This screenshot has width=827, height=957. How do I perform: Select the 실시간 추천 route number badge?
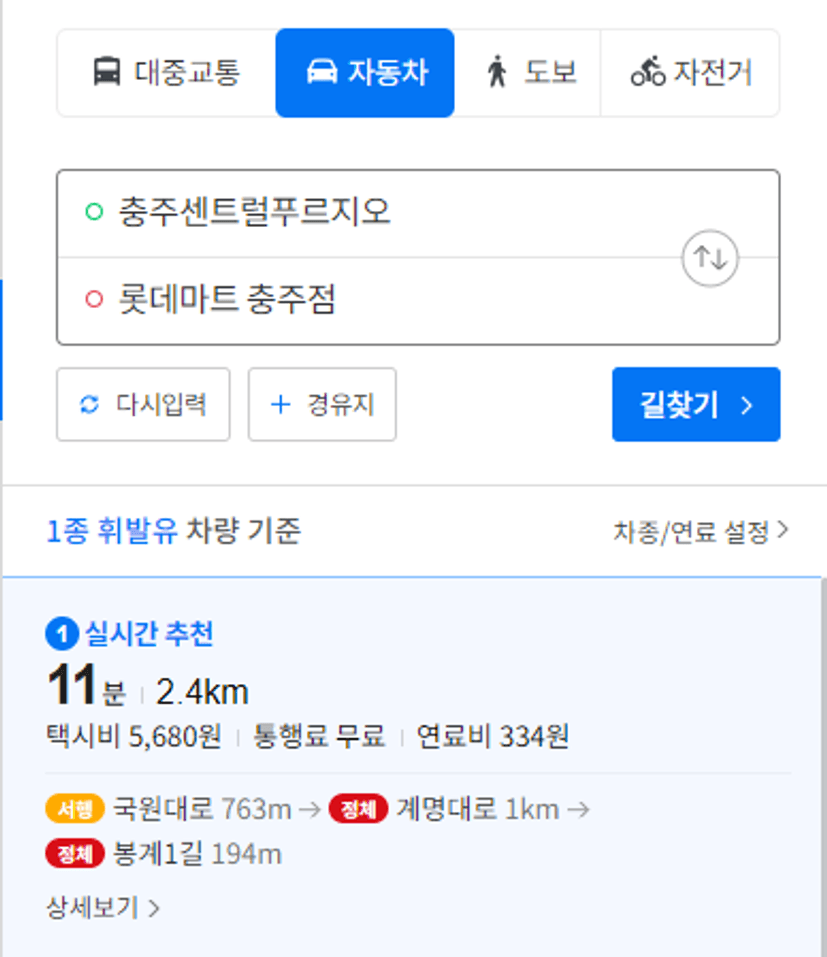point(62,634)
